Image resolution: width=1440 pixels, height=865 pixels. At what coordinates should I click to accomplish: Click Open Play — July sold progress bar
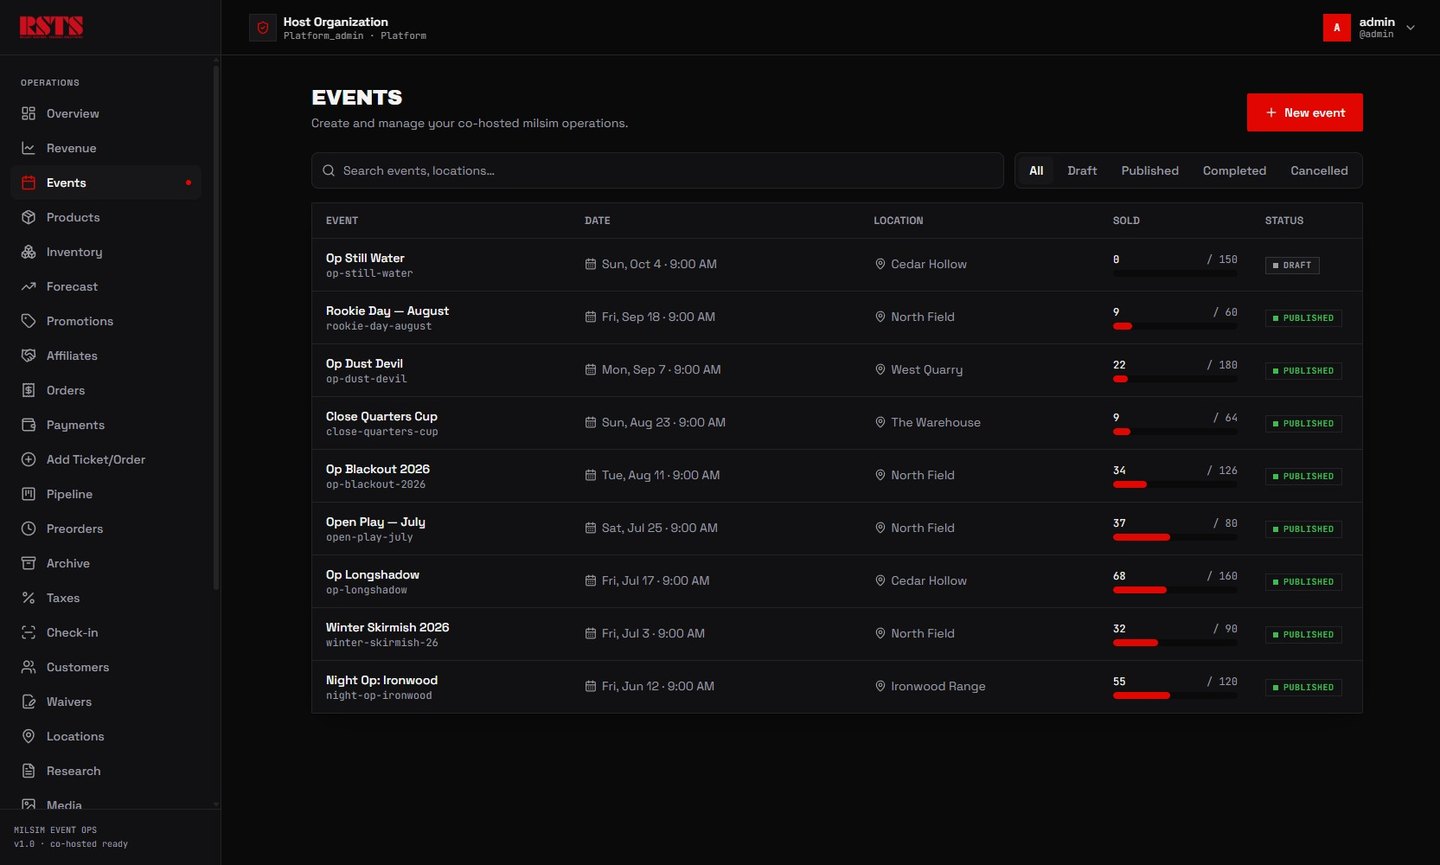pyautogui.click(x=1175, y=537)
